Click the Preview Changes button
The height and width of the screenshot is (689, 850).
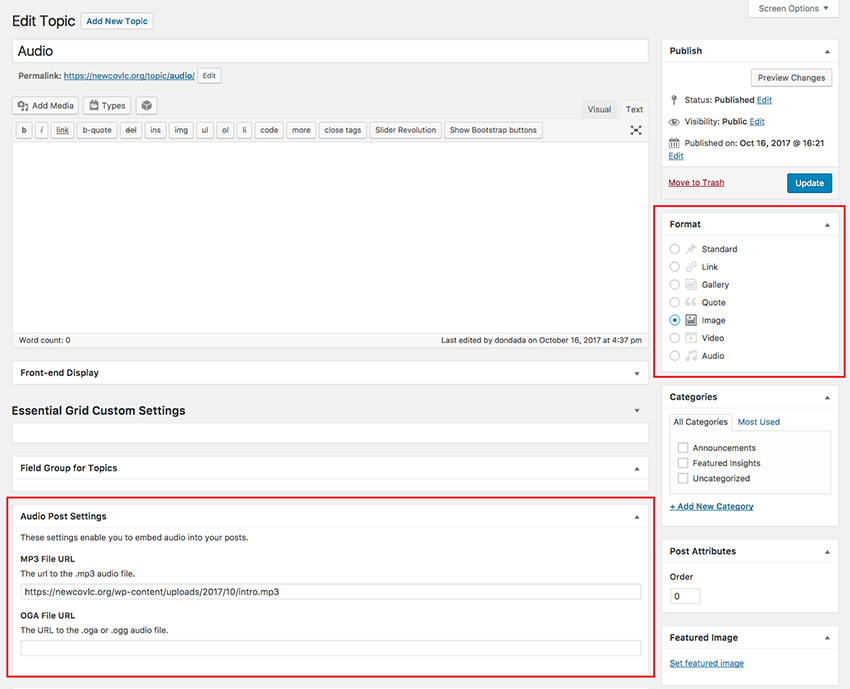point(791,78)
